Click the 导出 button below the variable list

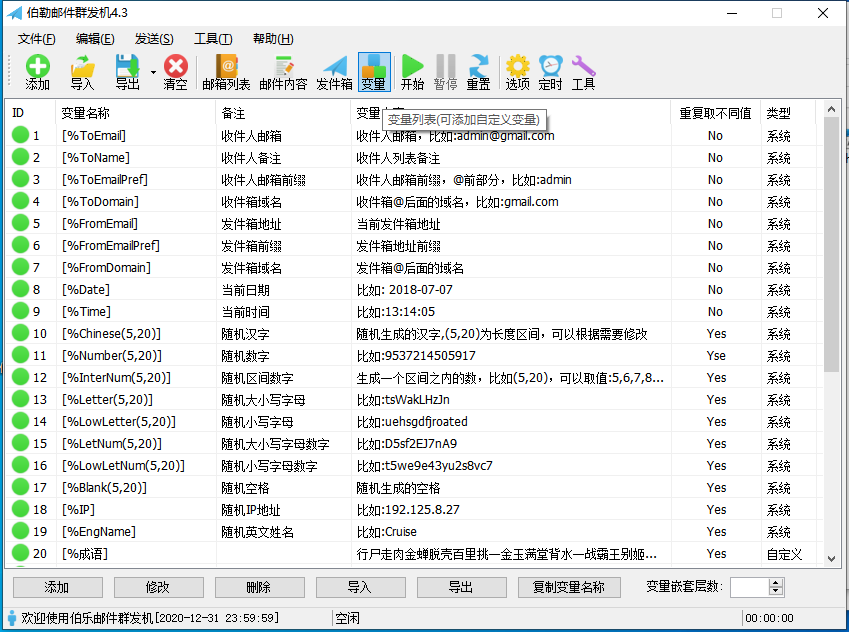pyautogui.click(x=462, y=587)
